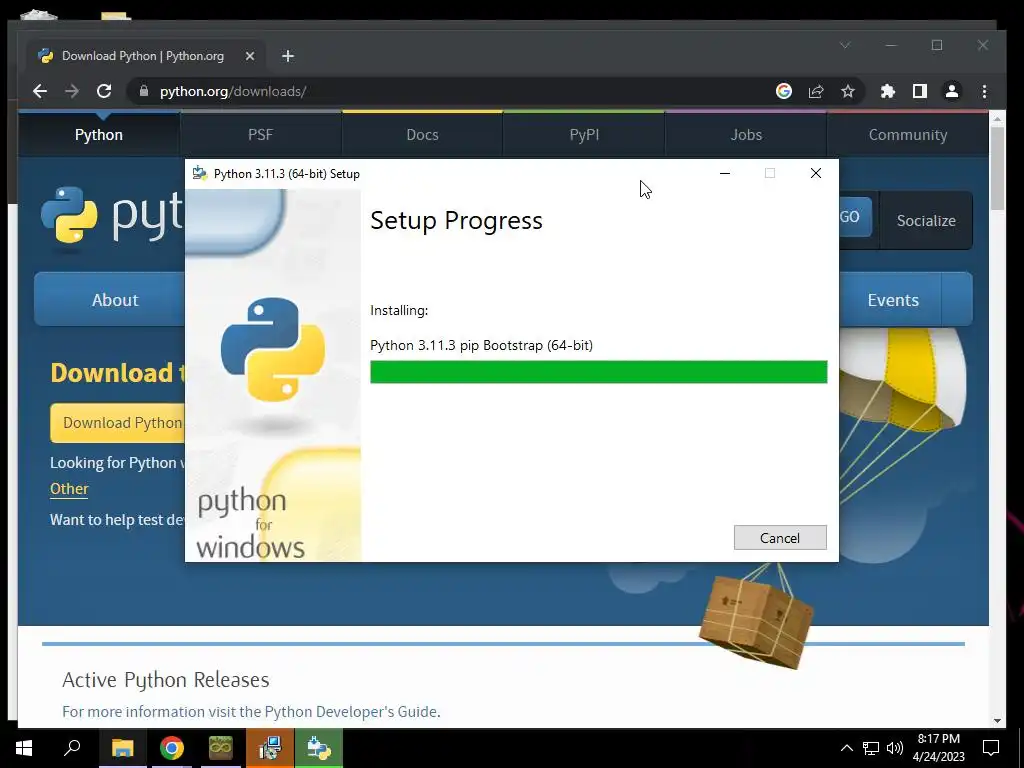
Task: Go forward in Chrome browser
Action: click(72, 91)
